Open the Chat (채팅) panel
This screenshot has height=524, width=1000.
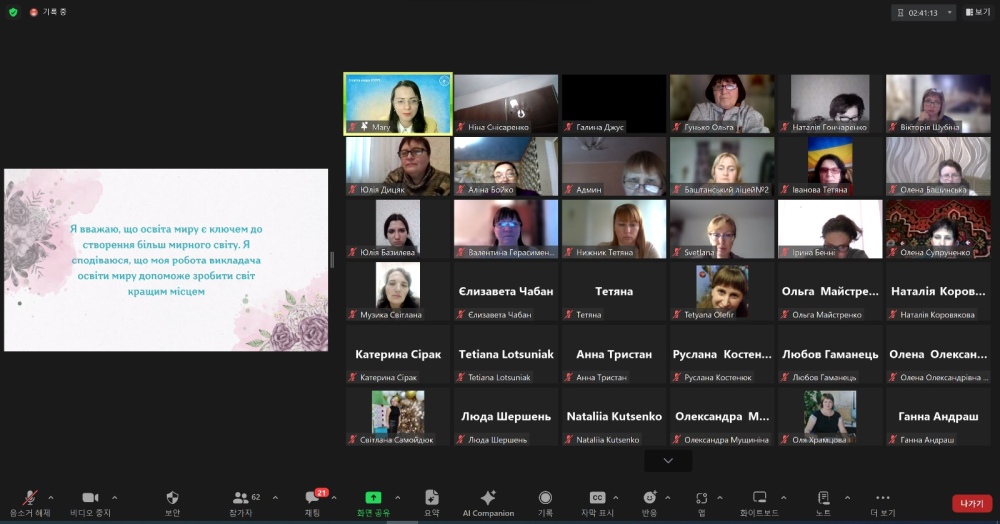[x=312, y=498]
